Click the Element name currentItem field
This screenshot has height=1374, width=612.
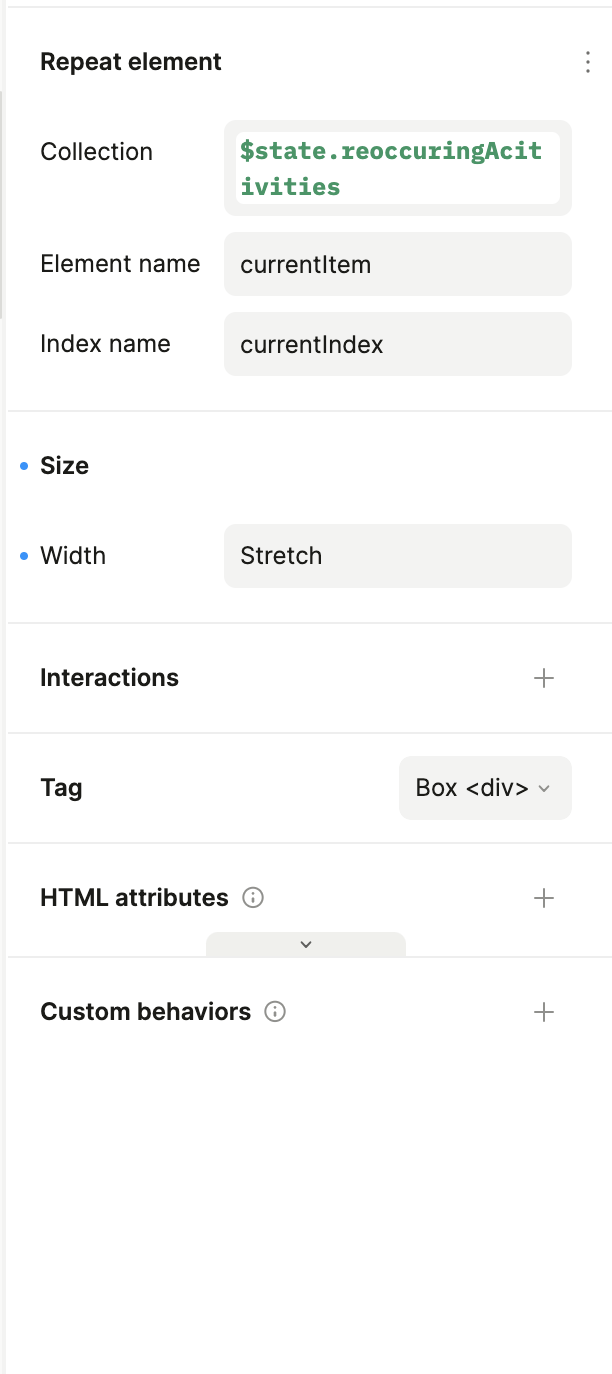point(397,264)
